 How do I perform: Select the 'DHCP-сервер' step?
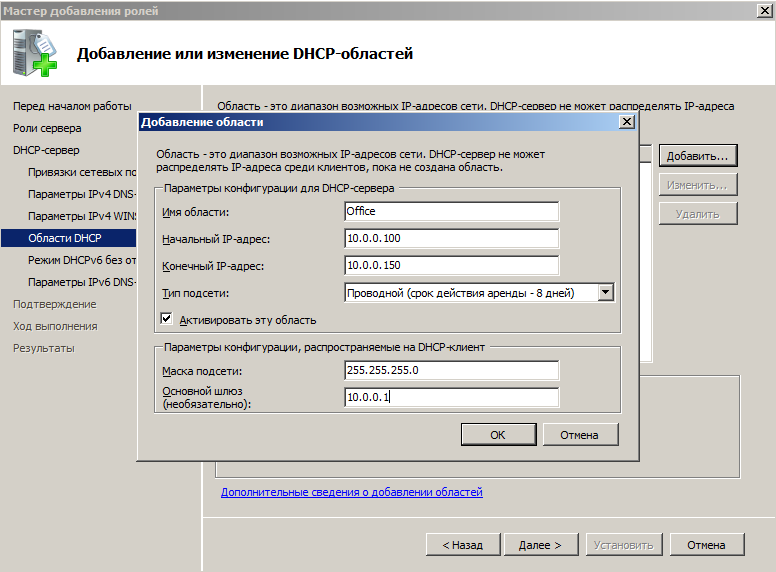[x=46, y=150]
